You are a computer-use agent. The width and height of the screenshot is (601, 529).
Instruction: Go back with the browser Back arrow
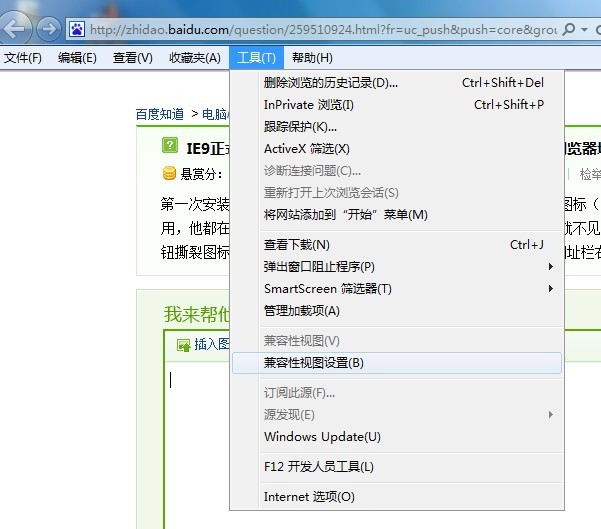click(x=15, y=28)
